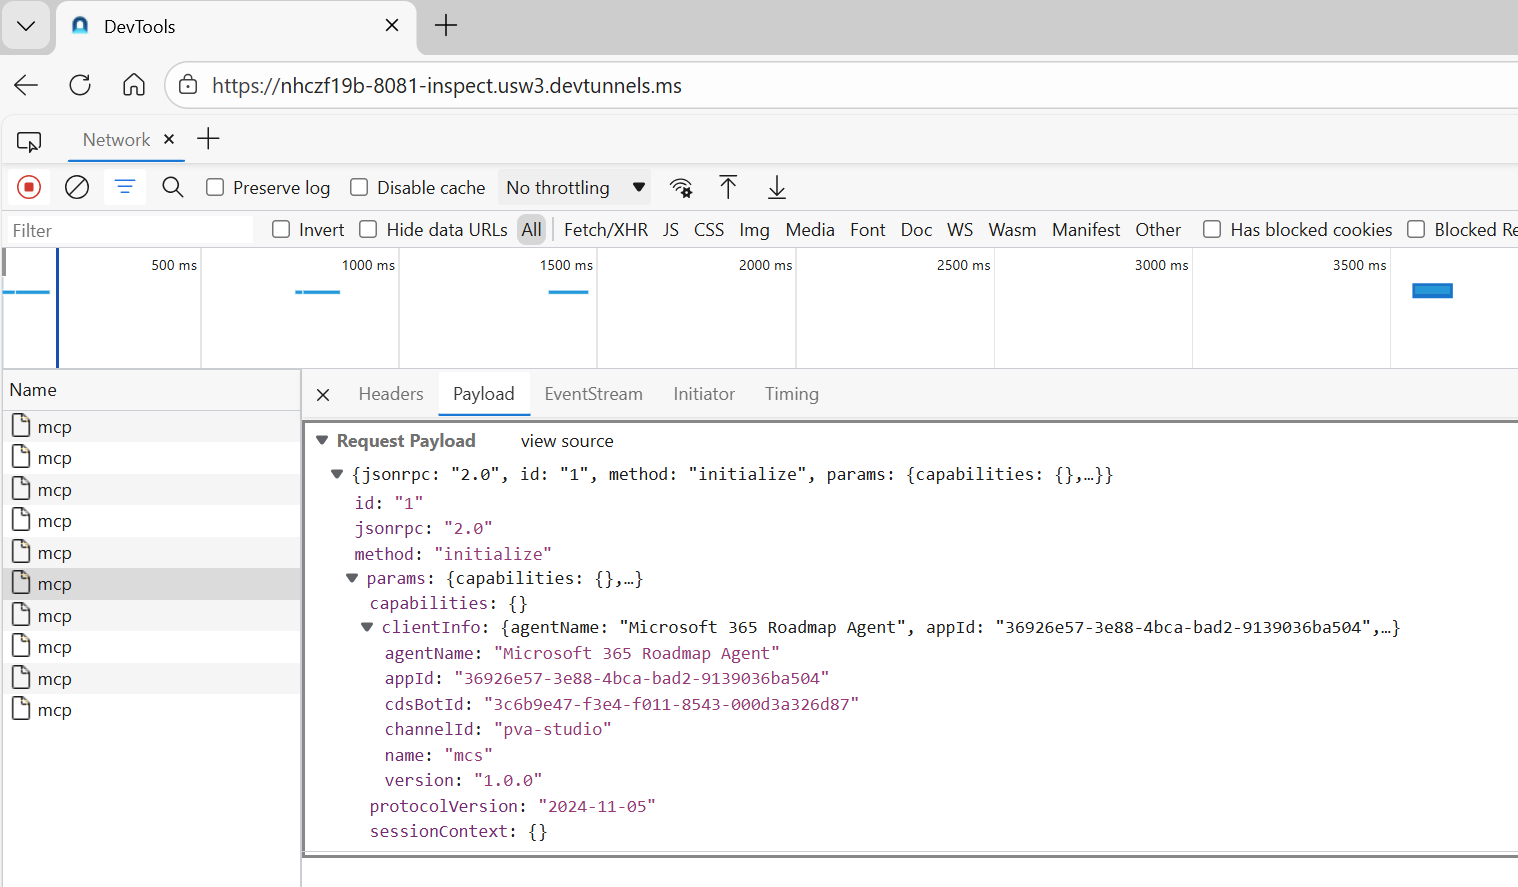Image resolution: width=1518 pixels, height=887 pixels.
Task: Hide the network filter bar
Action: 124,187
